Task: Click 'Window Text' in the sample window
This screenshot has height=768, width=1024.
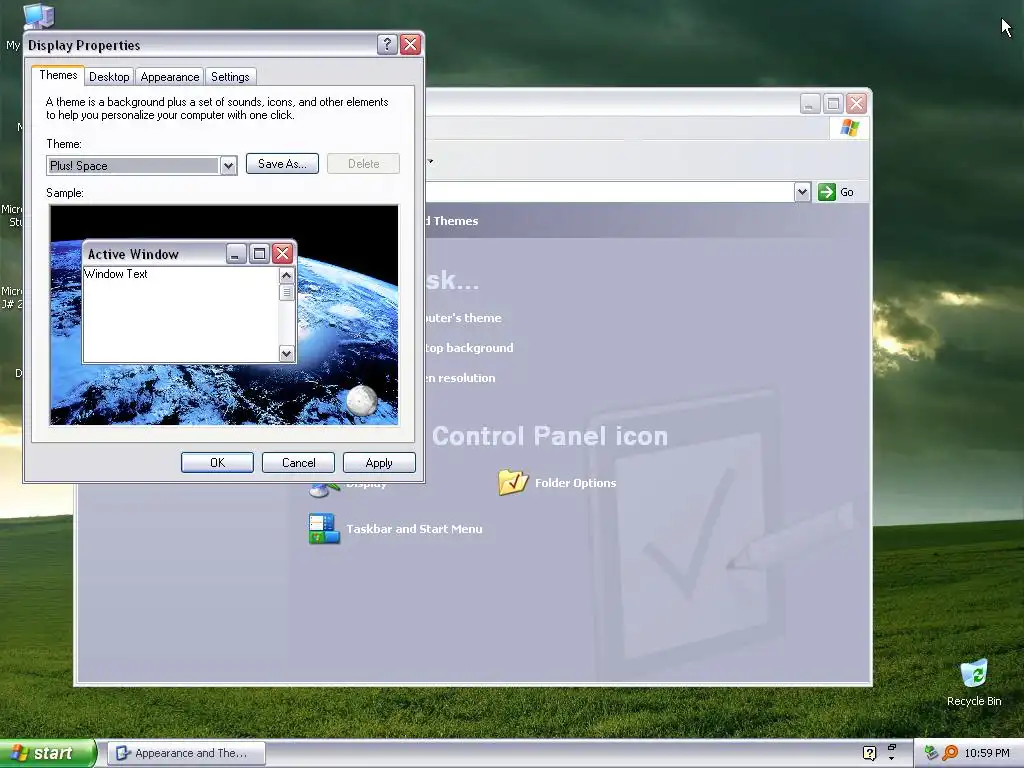Action: (x=116, y=274)
